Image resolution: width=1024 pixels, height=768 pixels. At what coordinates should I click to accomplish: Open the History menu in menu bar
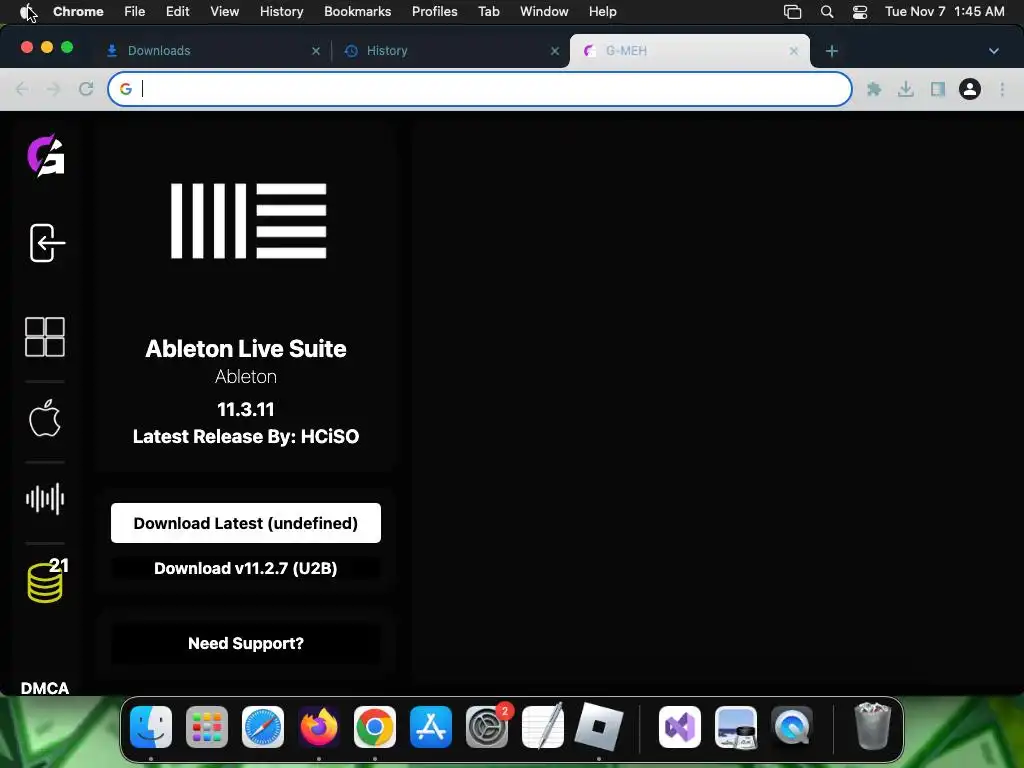tap(281, 12)
